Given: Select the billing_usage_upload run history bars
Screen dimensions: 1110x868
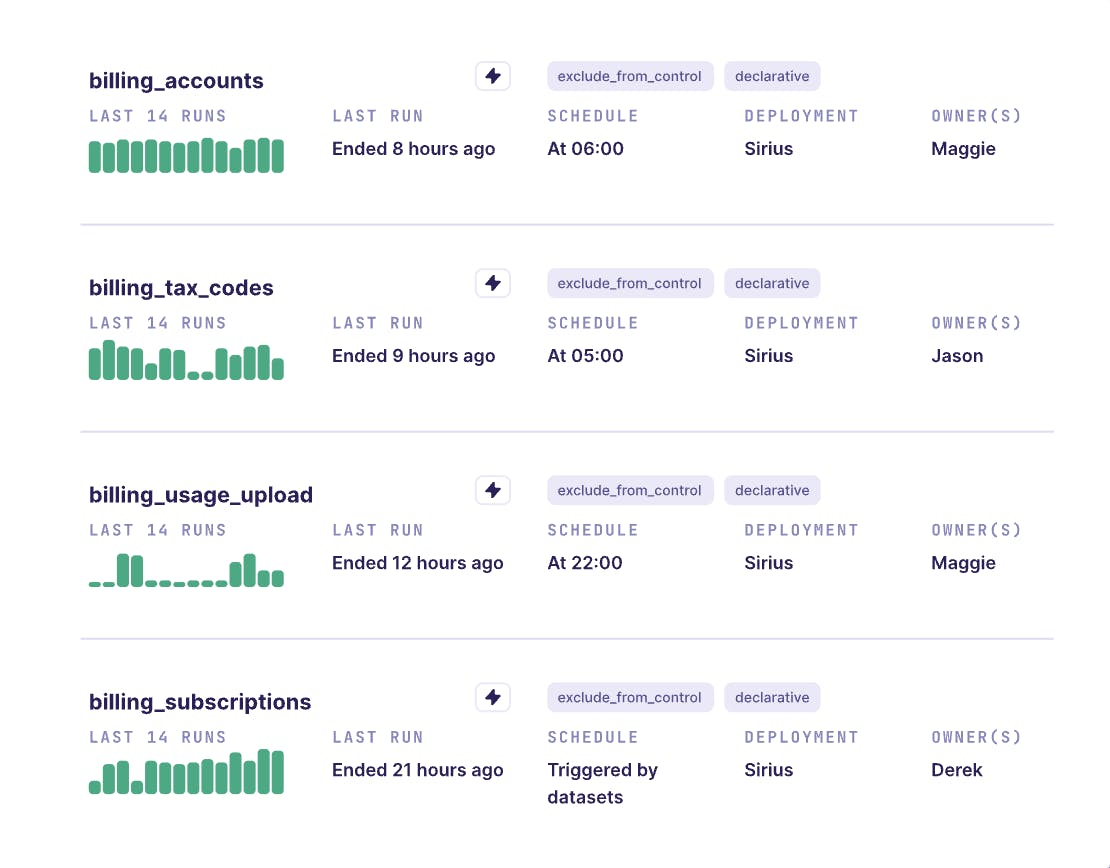Looking at the screenshot, I should (x=186, y=571).
